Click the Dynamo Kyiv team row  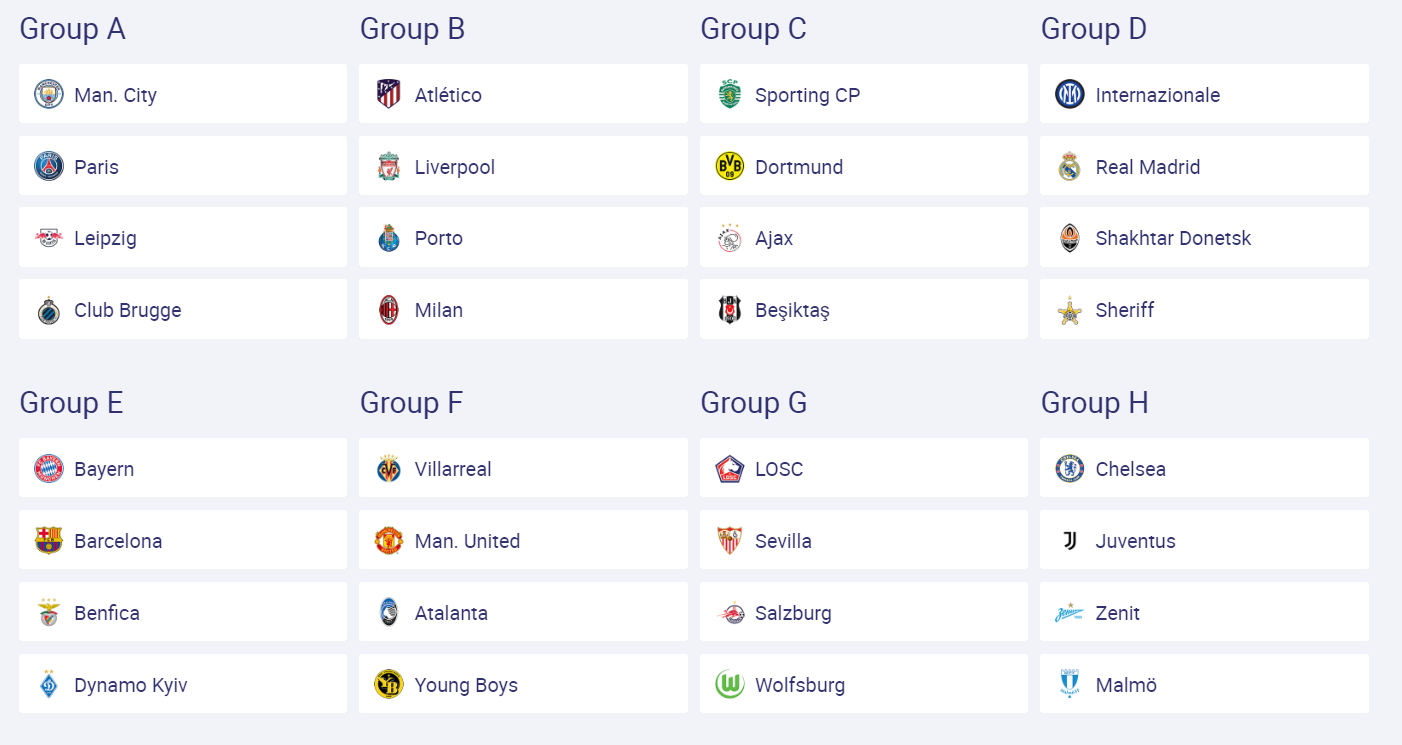coord(183,685)
